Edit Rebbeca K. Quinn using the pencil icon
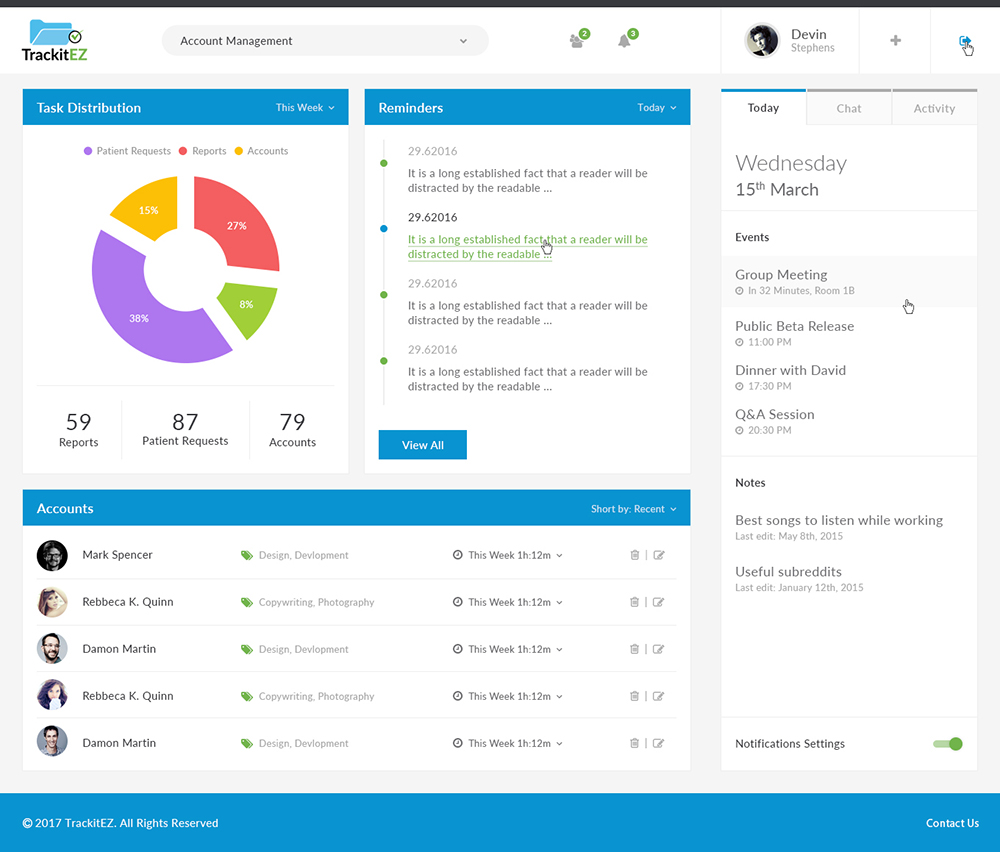The width and height of the screenshot is (1000, 852). (x=660, y=602)
